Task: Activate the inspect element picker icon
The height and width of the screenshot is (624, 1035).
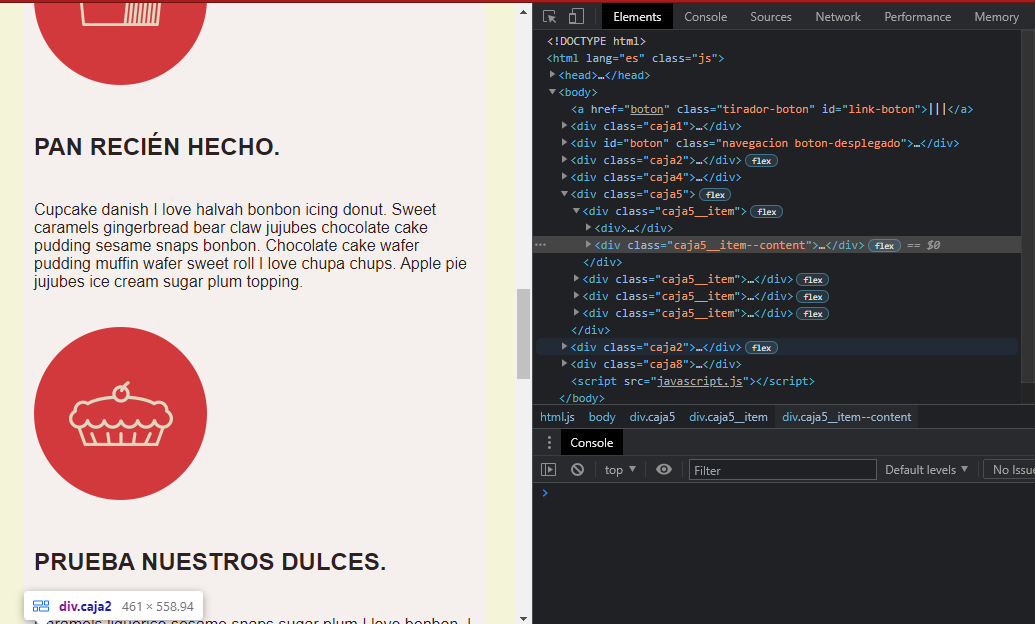Action: pyautogui.click(x=549, y=17)
